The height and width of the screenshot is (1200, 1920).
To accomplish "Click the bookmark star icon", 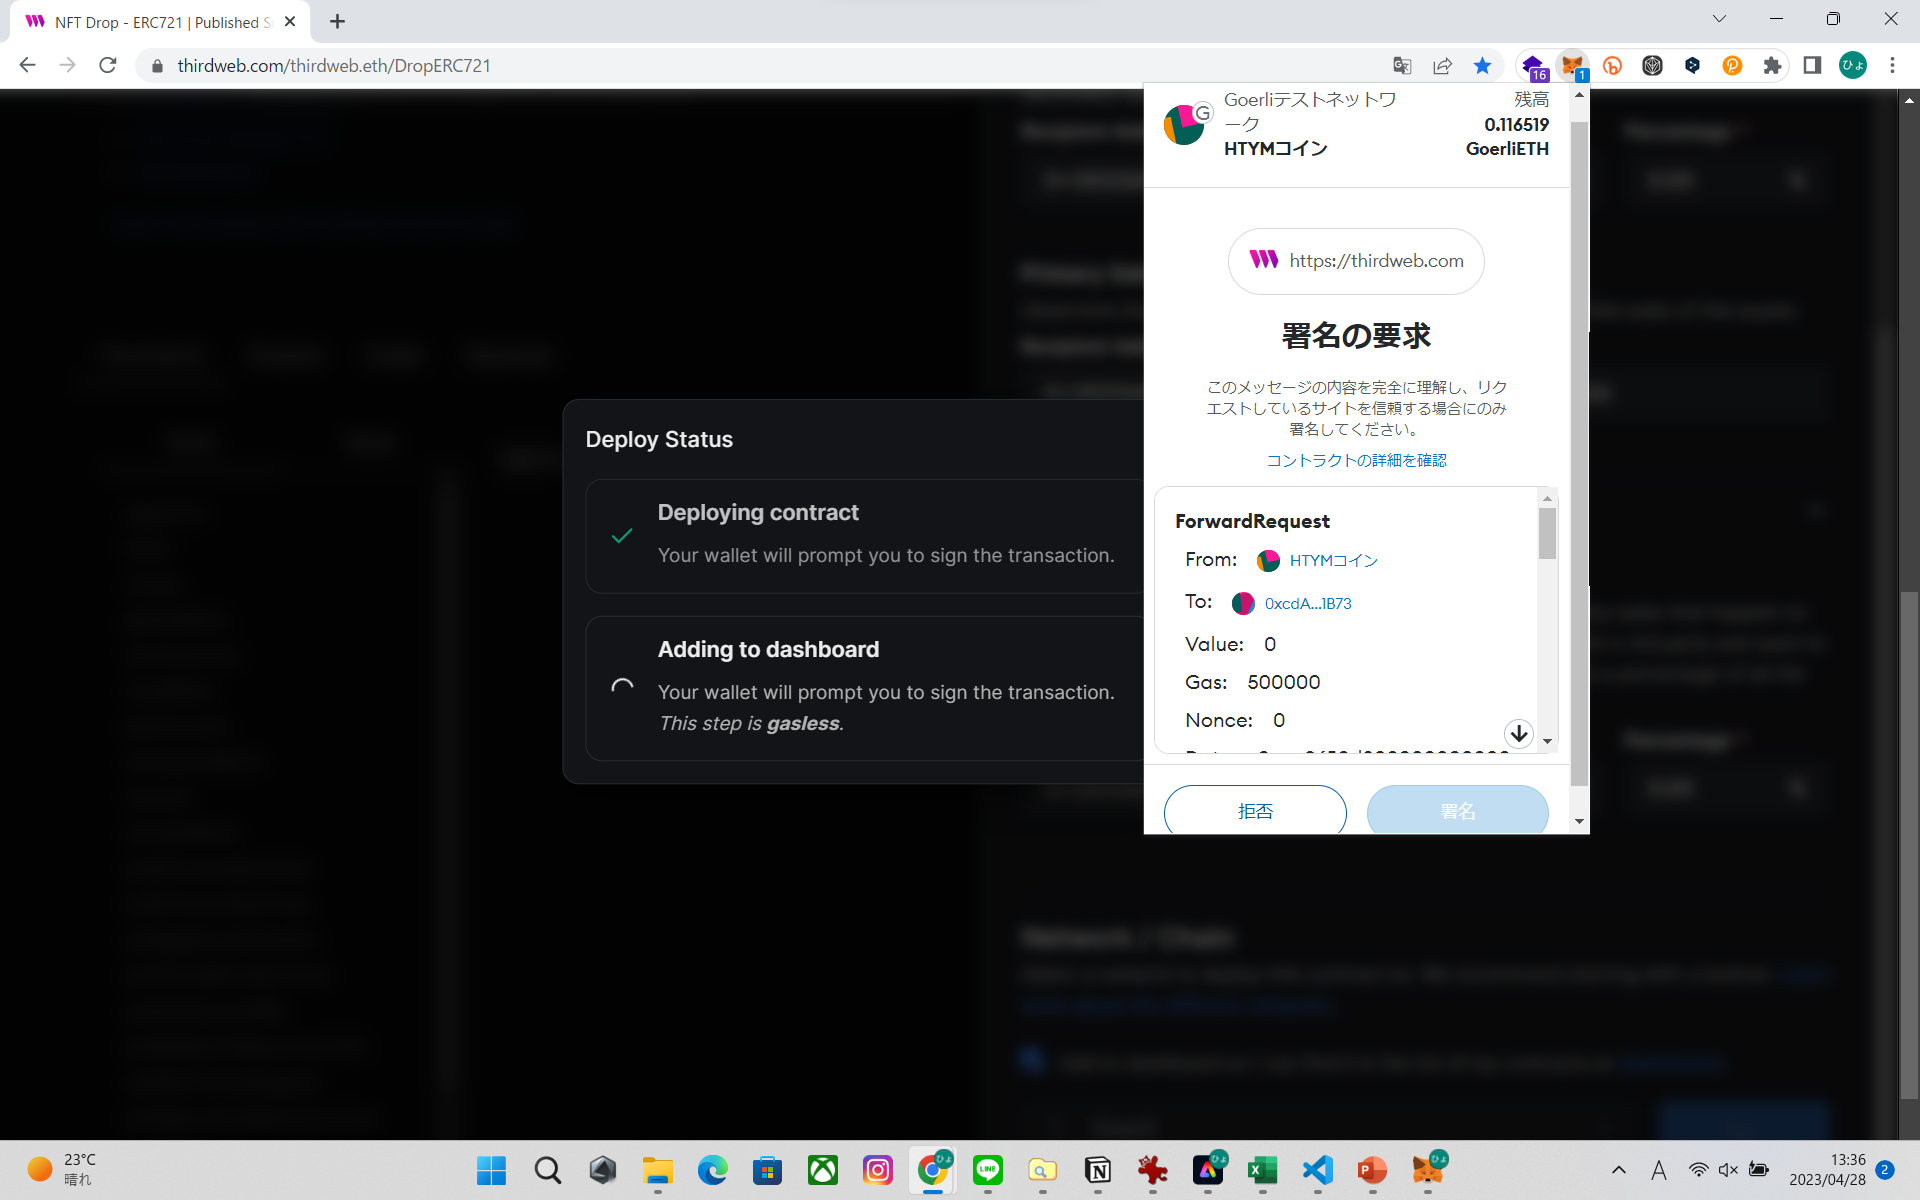I will tap(1482, 66).
